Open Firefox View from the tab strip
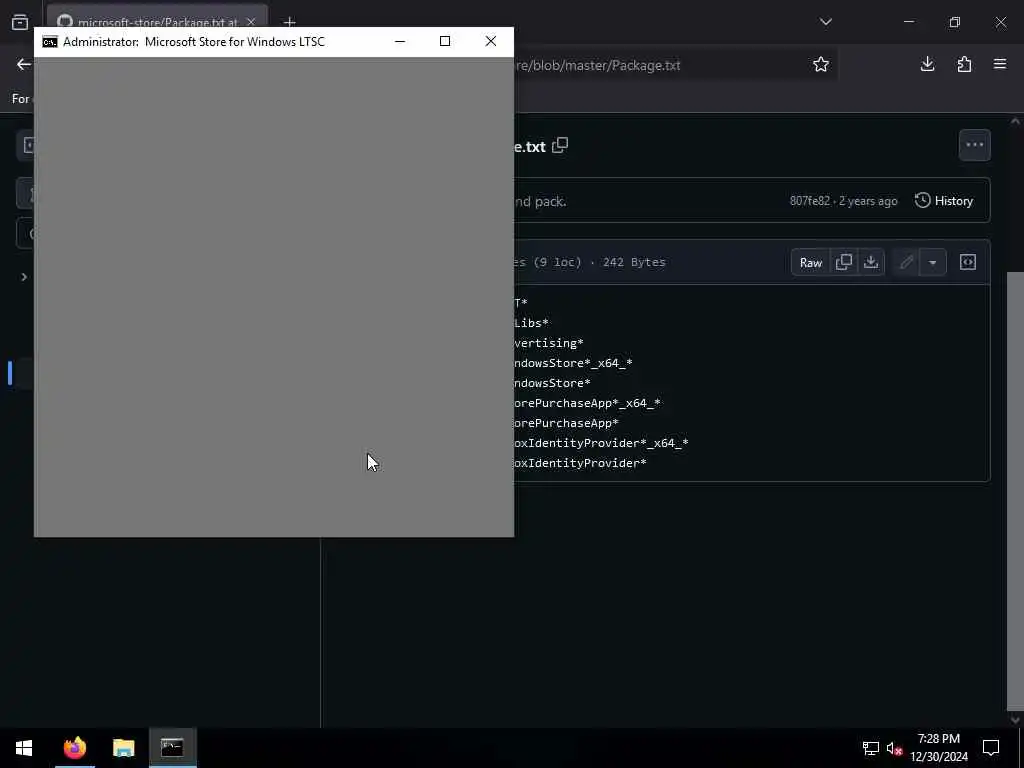The image size is (1024, 768). [x=20, y=22]
